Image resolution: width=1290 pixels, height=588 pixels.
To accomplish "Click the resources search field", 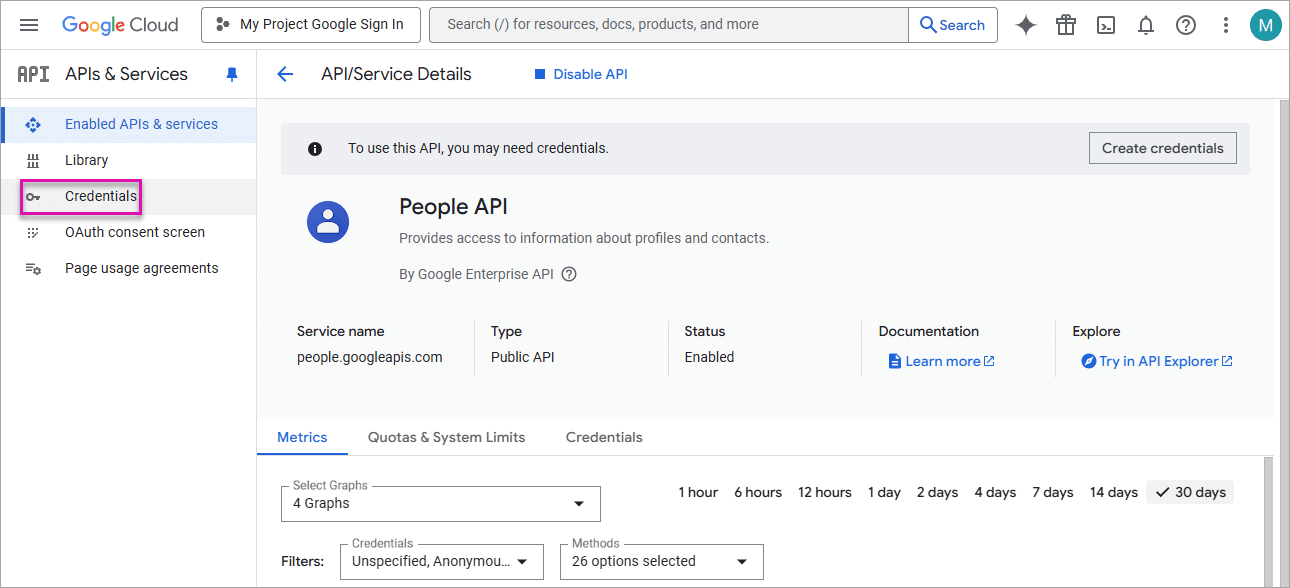I will [668, 24].
